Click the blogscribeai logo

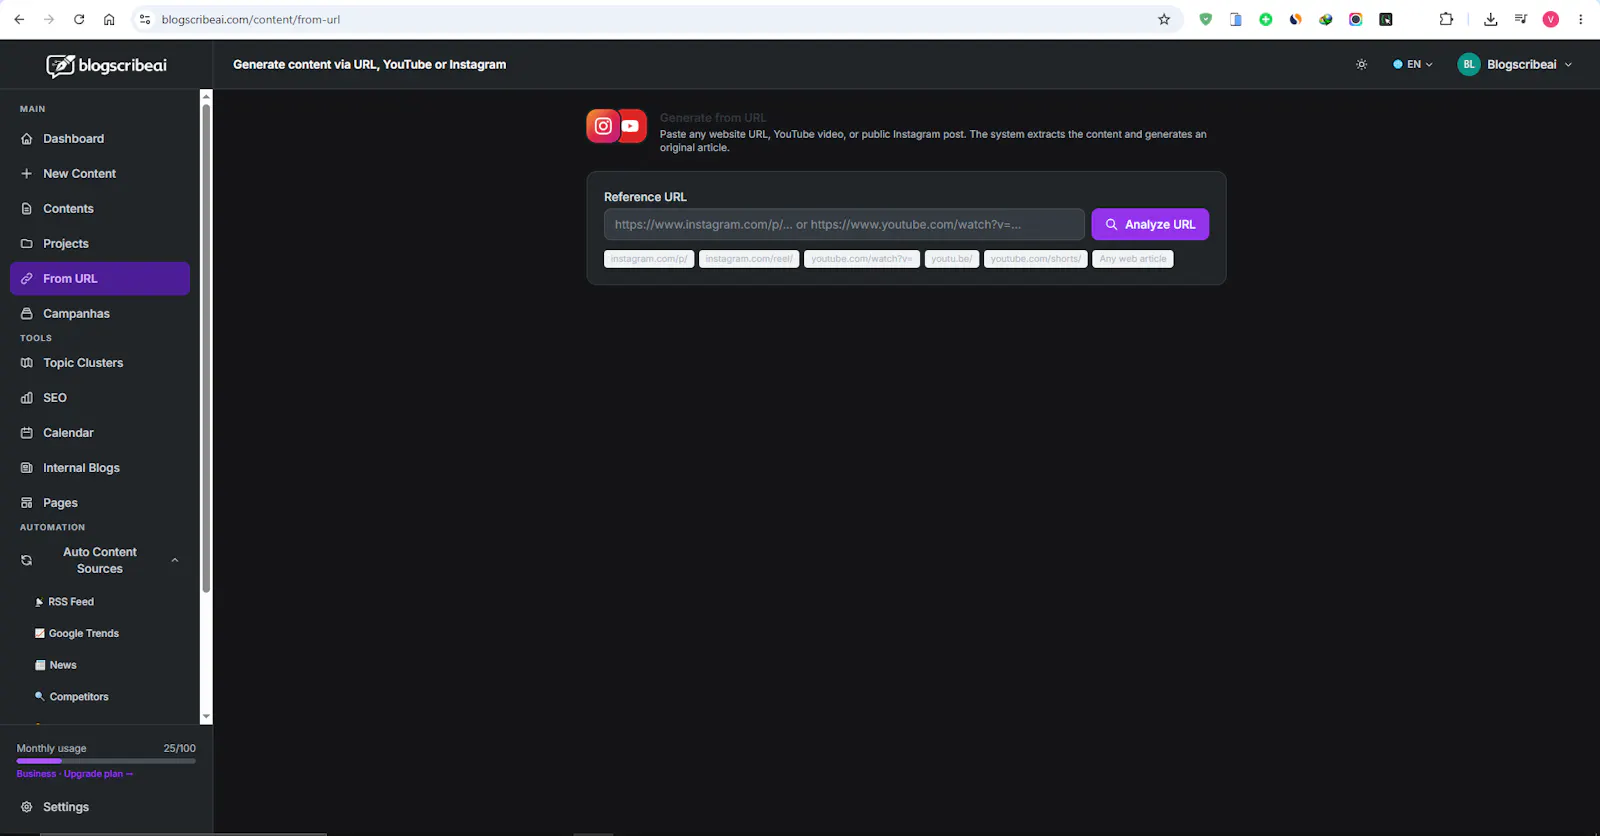point(106,66)
